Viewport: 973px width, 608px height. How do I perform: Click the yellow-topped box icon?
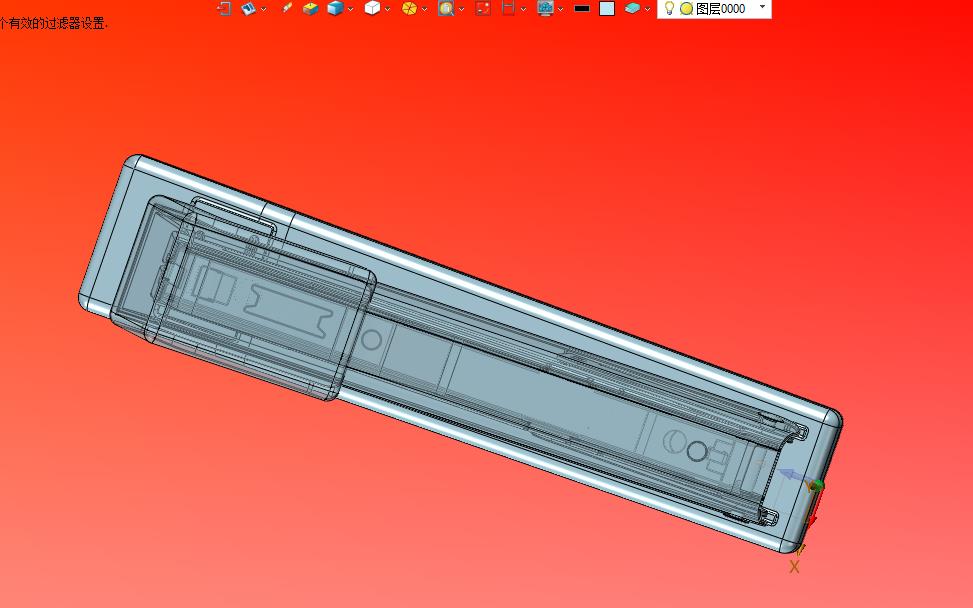pos(310,8)
